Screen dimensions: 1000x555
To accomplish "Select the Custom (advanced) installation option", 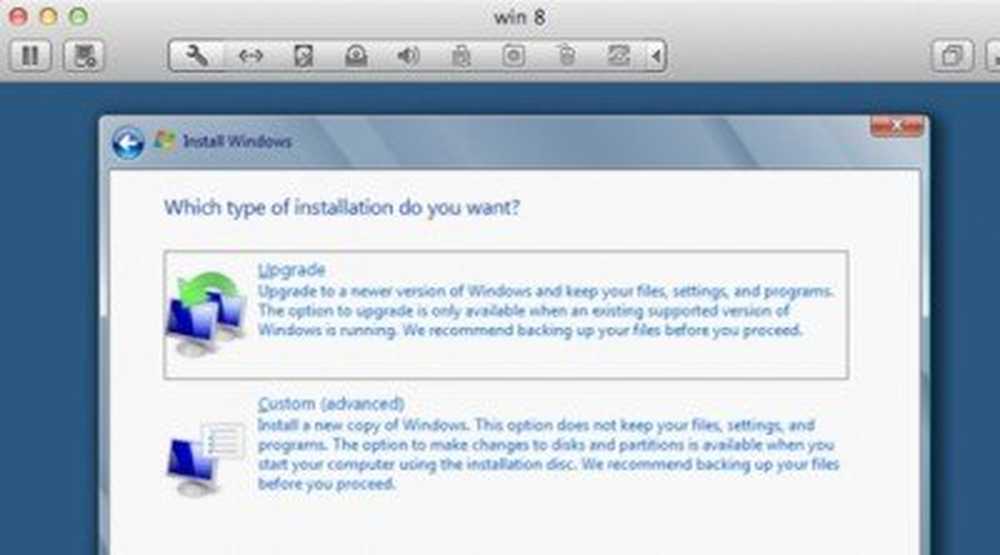I will [x=506, y=445].
